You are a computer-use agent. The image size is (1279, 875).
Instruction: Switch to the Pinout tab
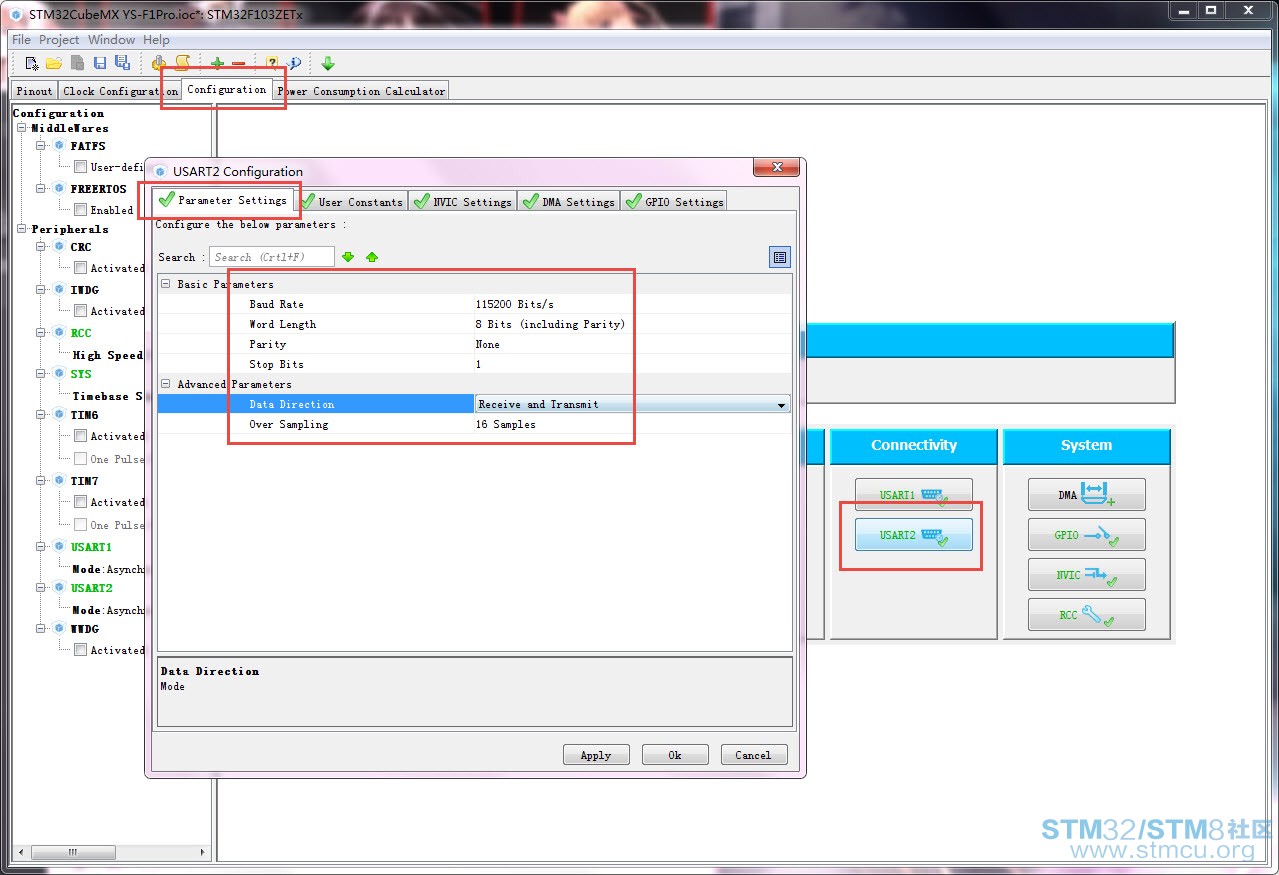click(34, 91)
